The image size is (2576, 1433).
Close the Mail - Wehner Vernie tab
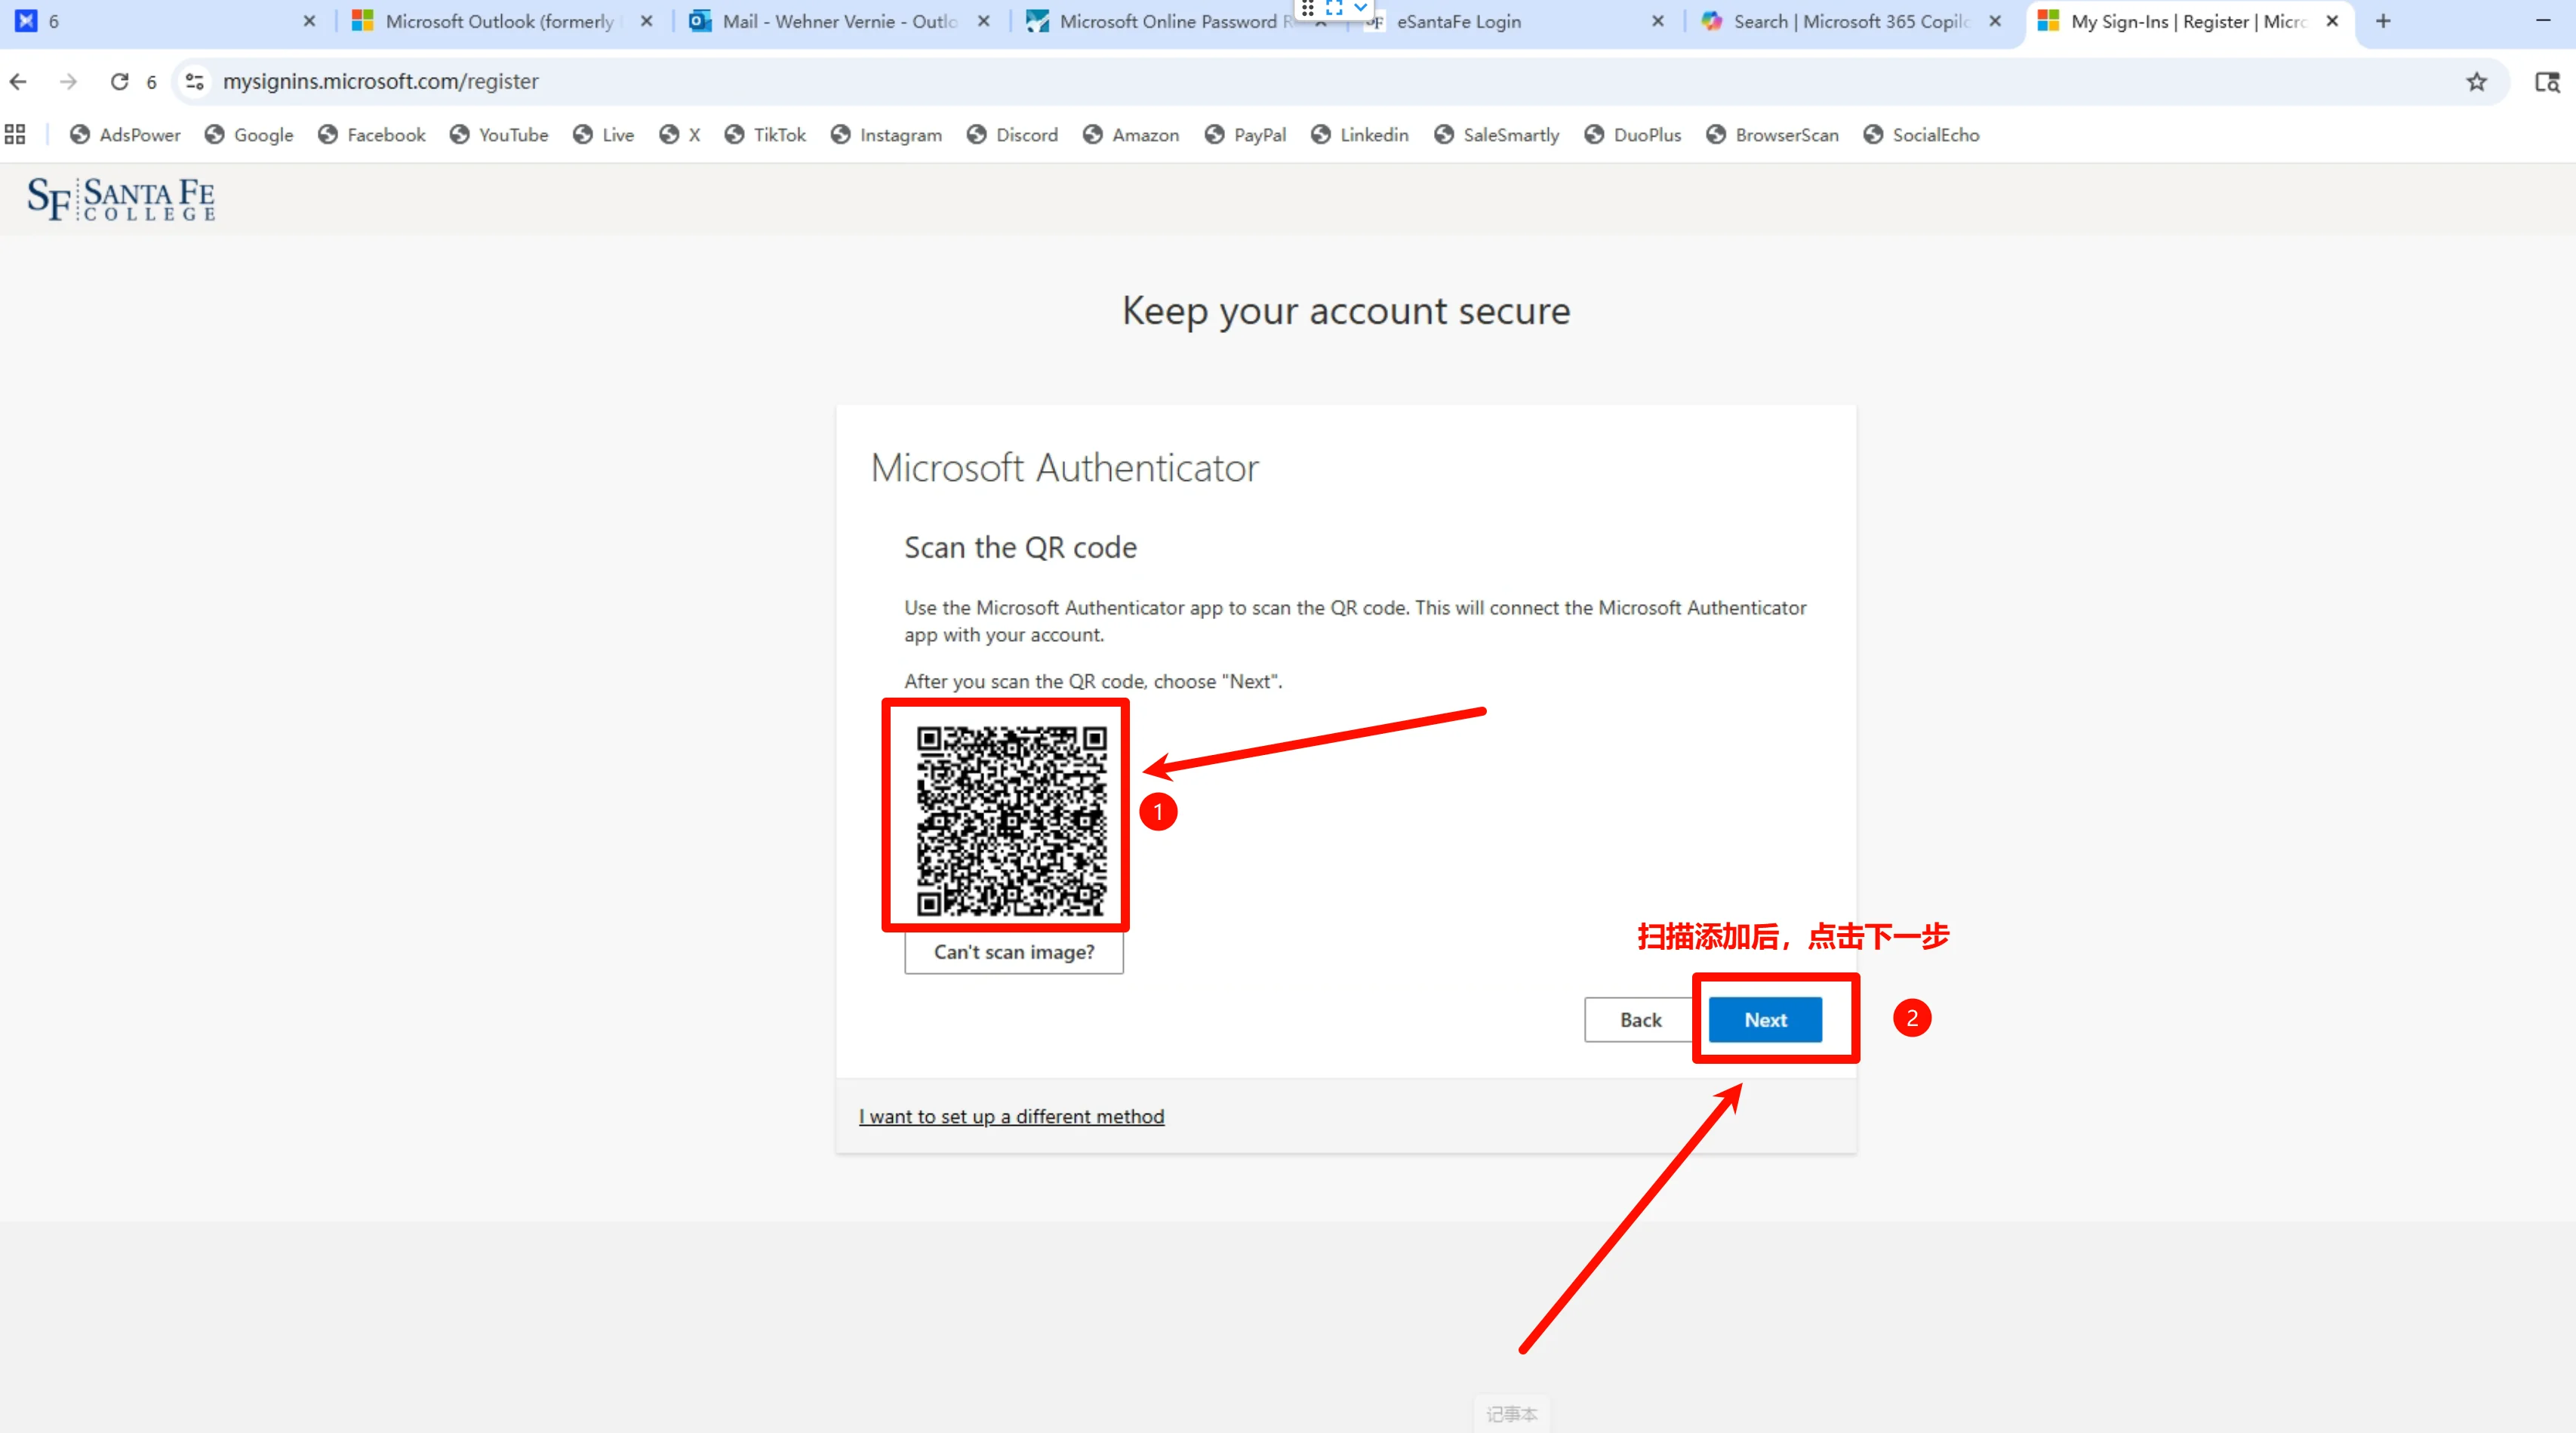984,21
